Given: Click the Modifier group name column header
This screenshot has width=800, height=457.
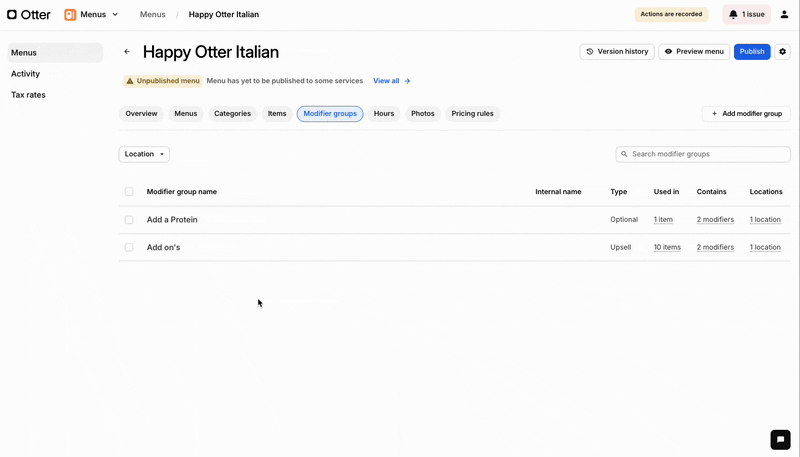Looking at the screenshot, I should click(x=182, y=192).
